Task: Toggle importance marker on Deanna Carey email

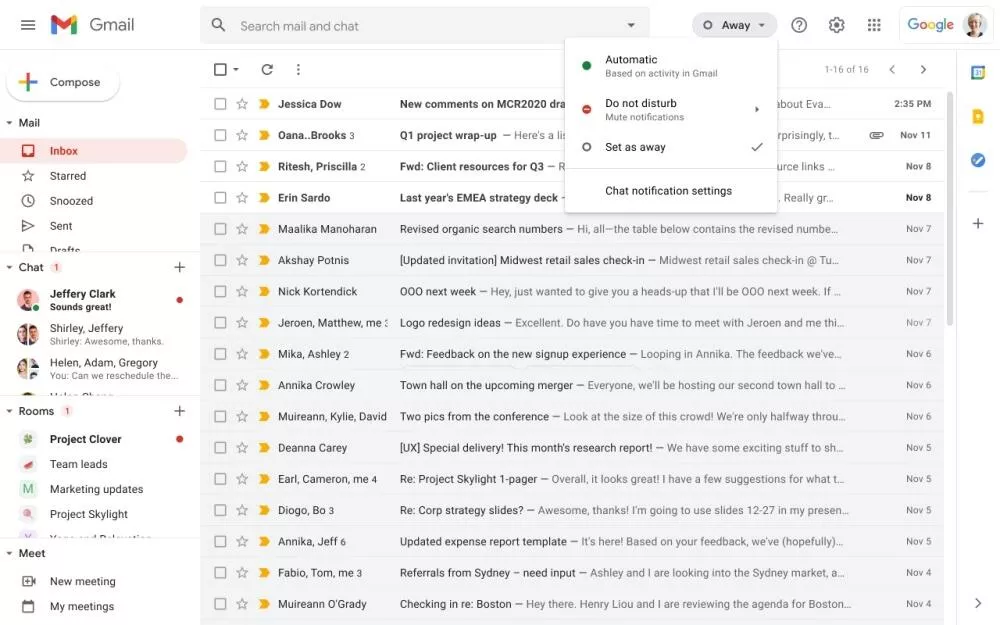Action: click(x=263, y=448)
